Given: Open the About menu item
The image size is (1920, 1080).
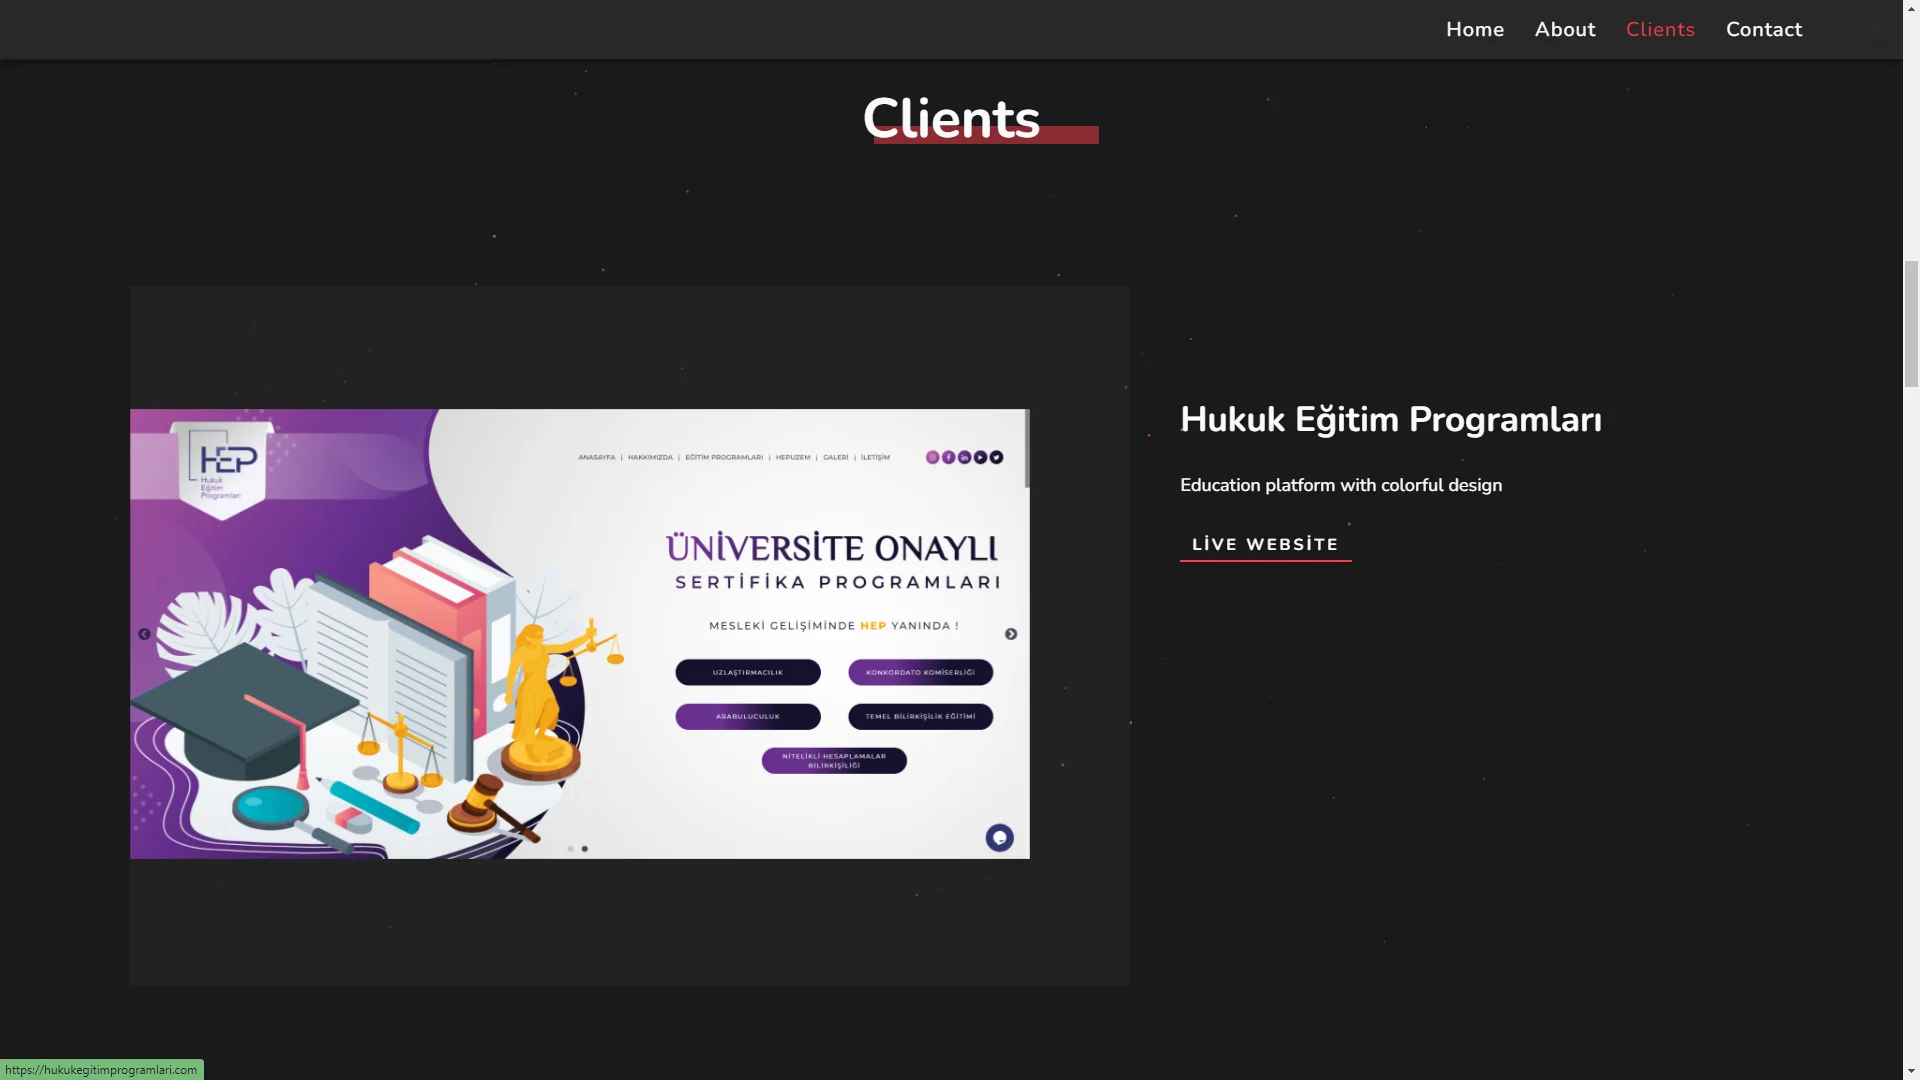Looking at the screenshot, I should [x=1564, y=30].
